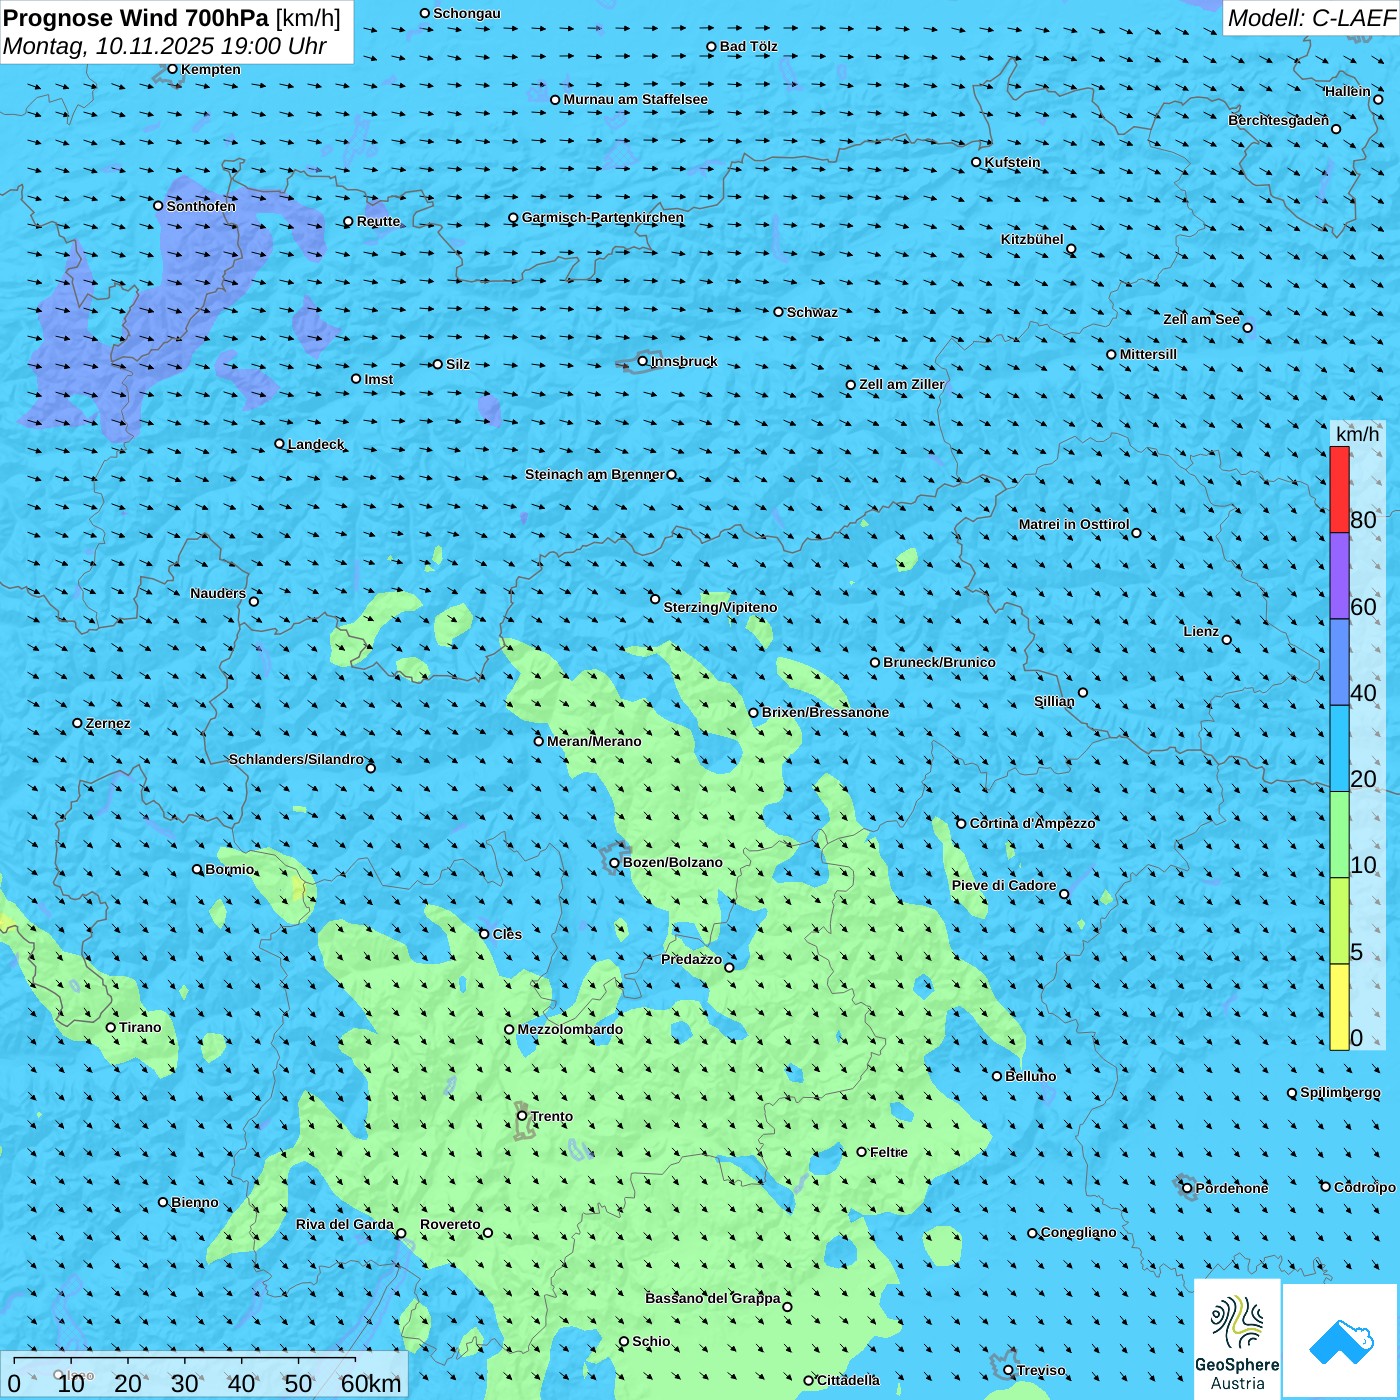Click the Schio label
Viewport: 1400px width, 1400px height.
pyautogui.click(x=651, y=1341)
